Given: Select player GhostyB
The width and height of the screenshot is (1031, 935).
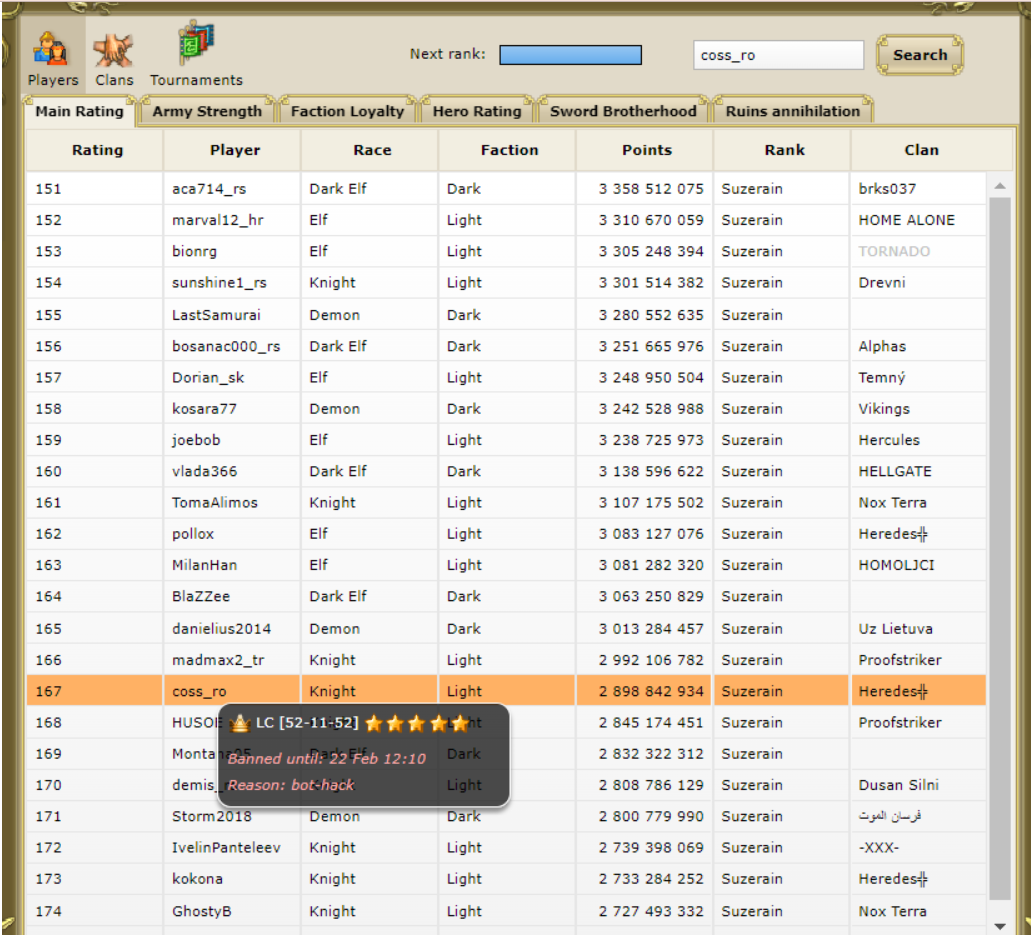Looking at the screenshot, I should coord(202,911).
